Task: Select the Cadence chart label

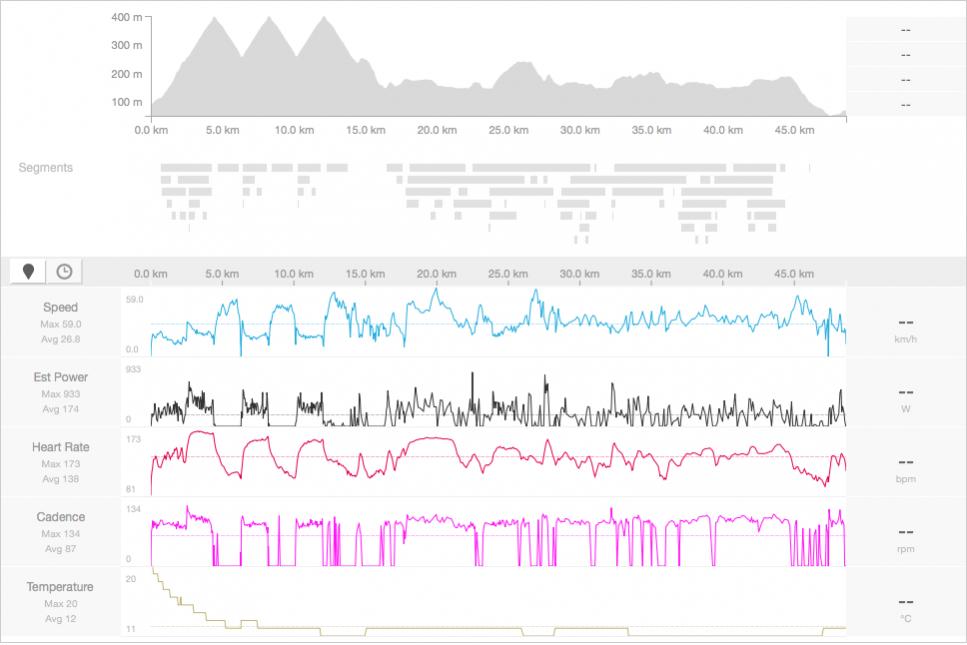Action: (60, 517)
